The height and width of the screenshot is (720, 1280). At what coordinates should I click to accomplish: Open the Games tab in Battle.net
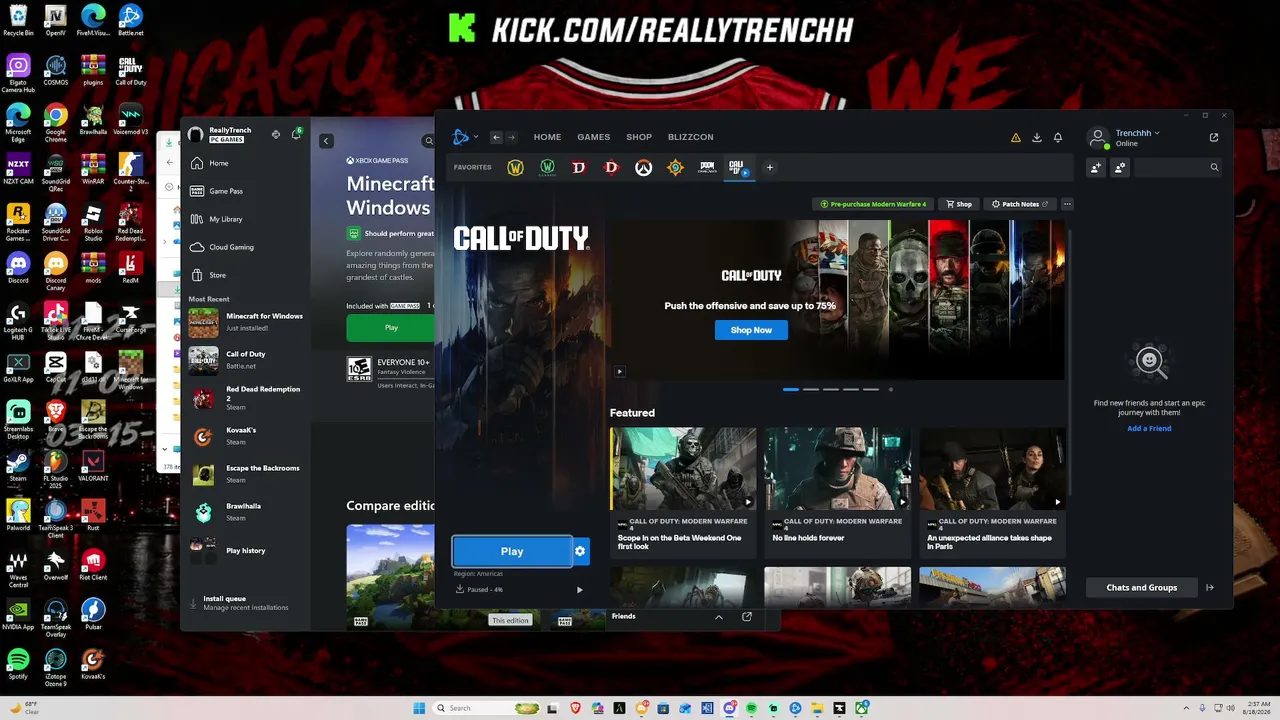[593, 138]
